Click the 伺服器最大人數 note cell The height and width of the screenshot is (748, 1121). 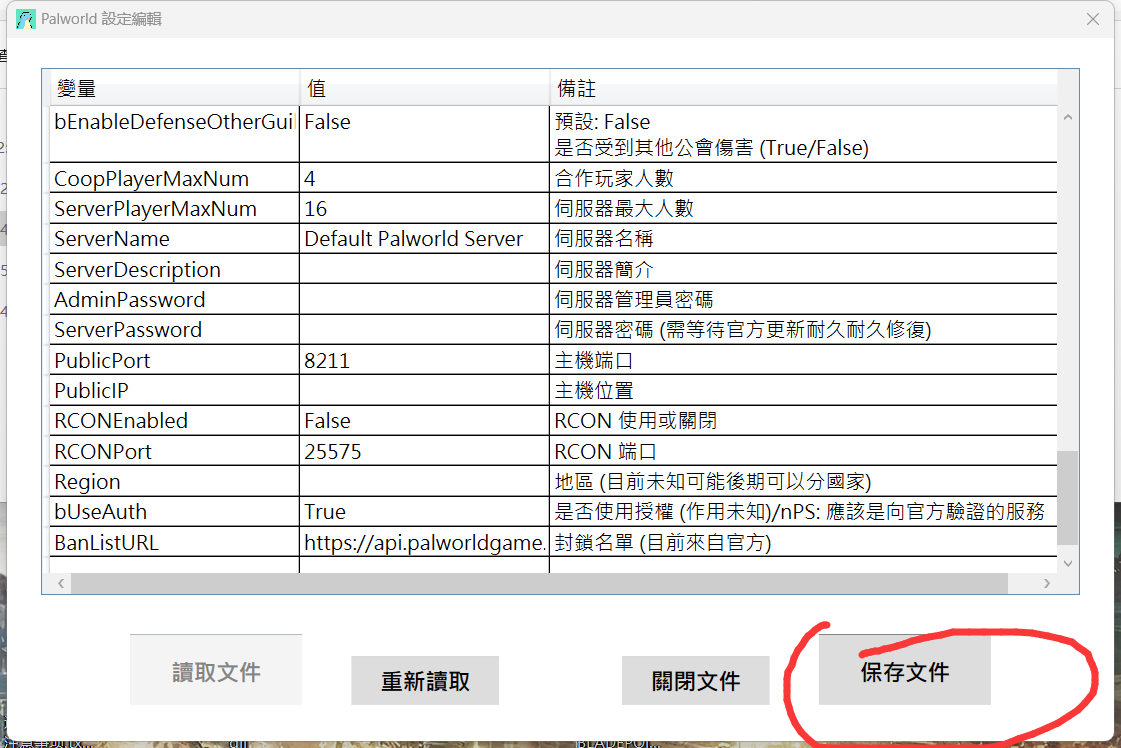[804, 208]
